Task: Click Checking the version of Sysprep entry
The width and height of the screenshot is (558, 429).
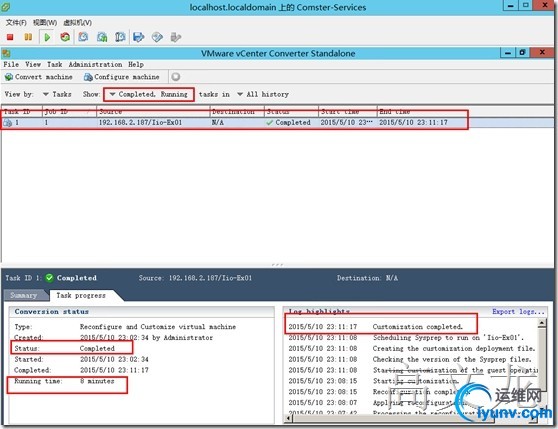Action: pos(410,359)
